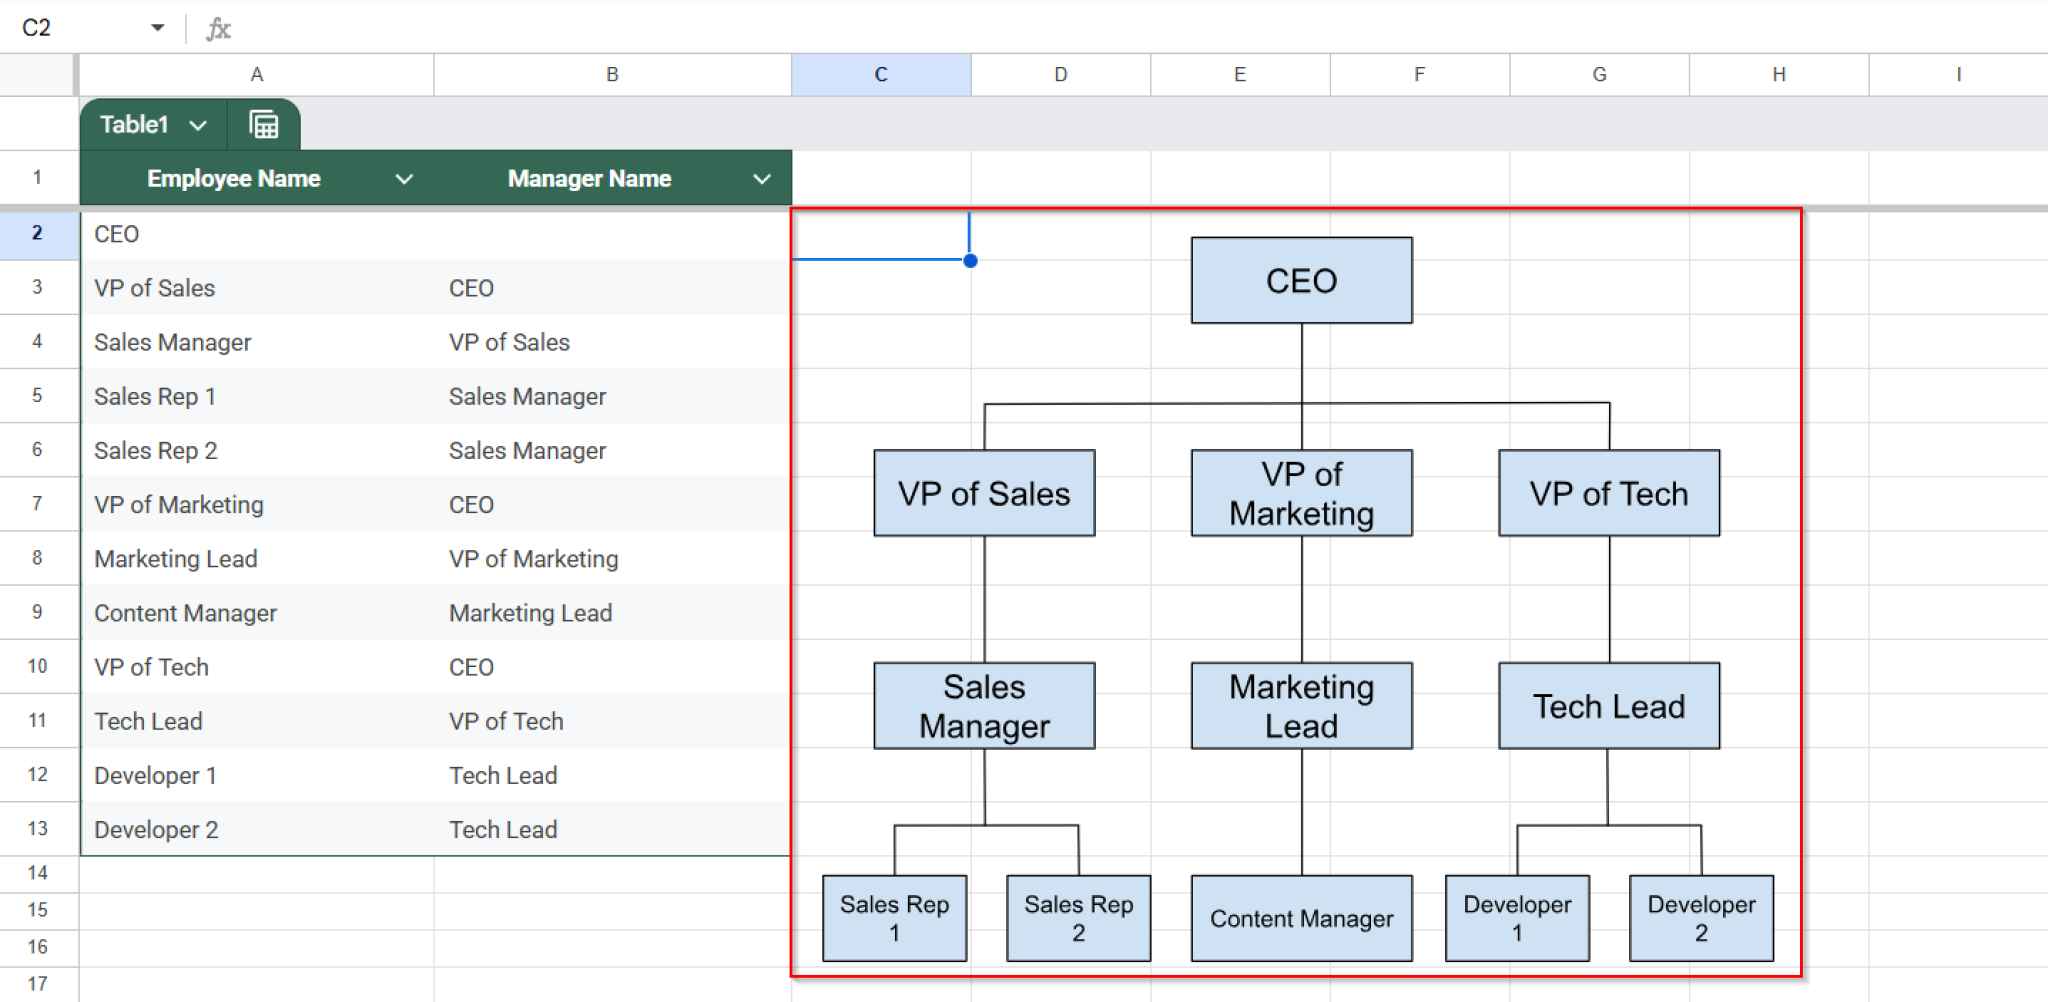
Task: Select the Tech Lead box in the chart
Action: click(x=1608, y=706)
